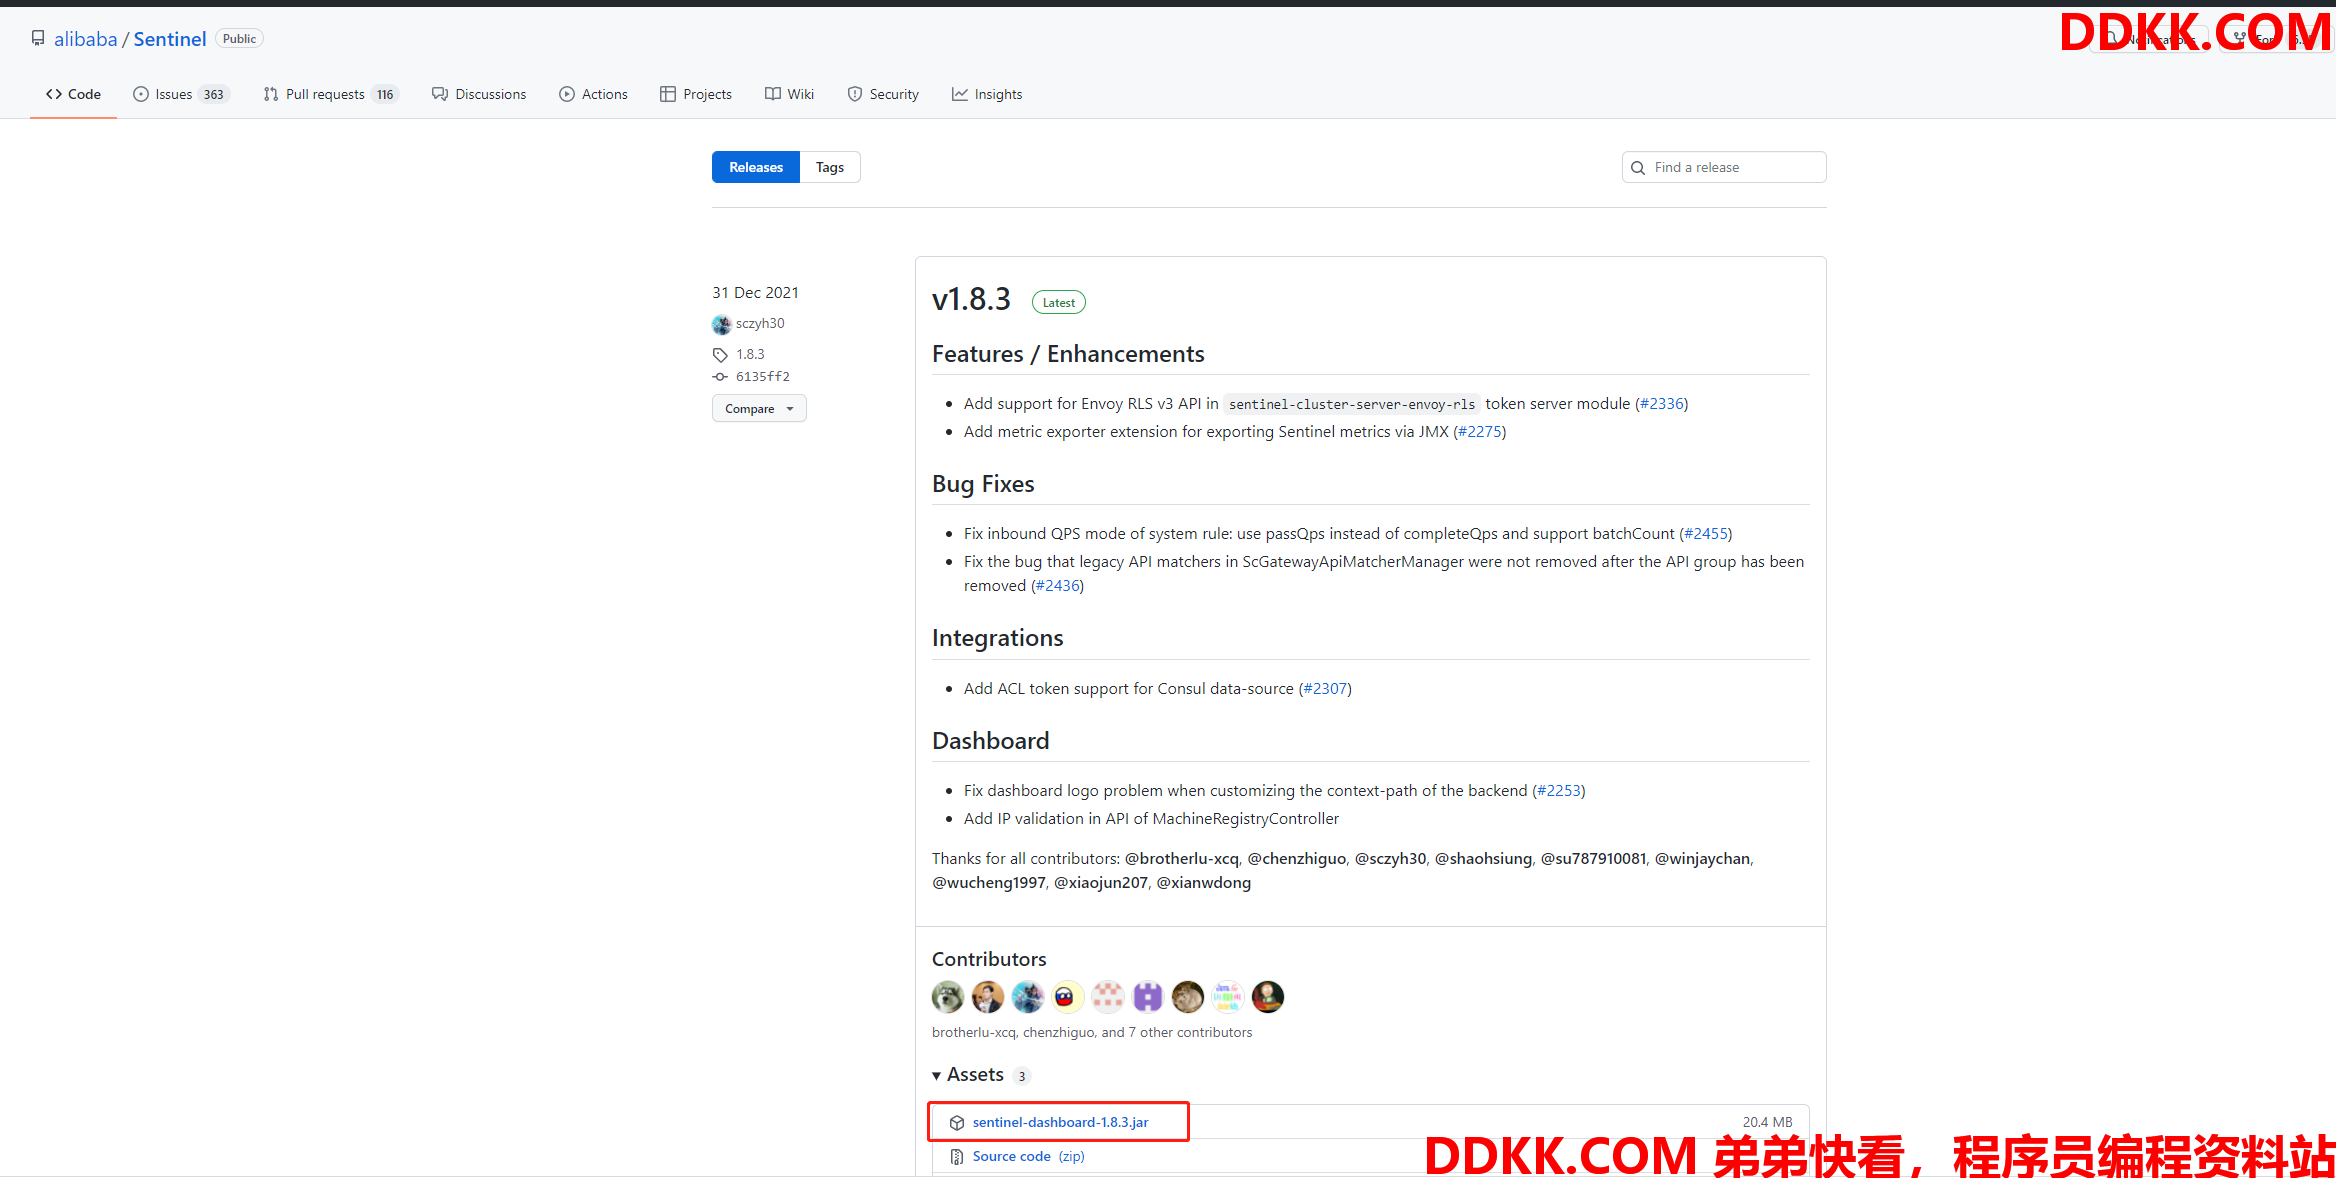Image resolution: width=2336 pixels, height=1178 pixels.
Task: Click the alibaba owner link
Action: click(x=86, y=39)
